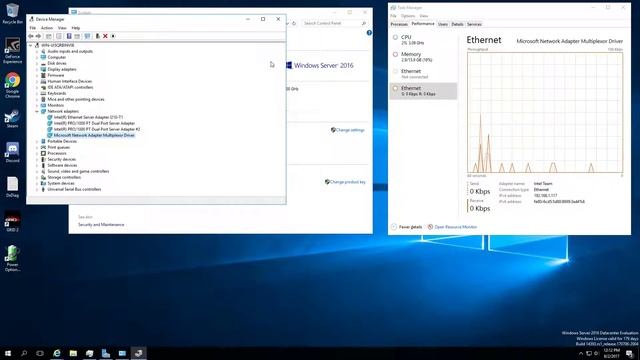
Task: Click the refresh icon beside Search Control Panel
Action: pyautogui.click(x=294, y=23)
